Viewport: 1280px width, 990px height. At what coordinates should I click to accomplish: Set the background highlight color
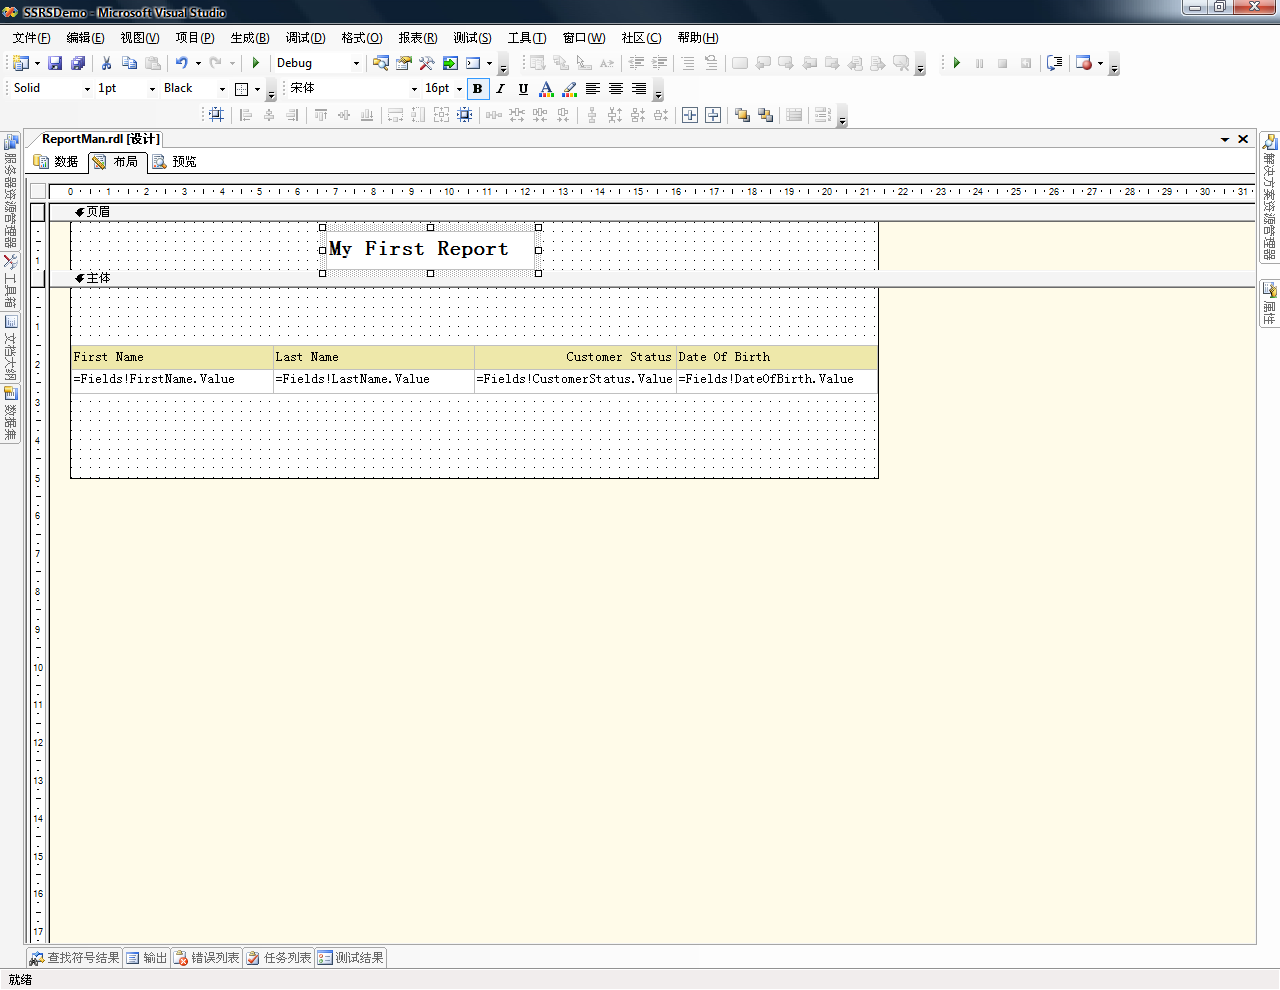click(x=569, y=89)
